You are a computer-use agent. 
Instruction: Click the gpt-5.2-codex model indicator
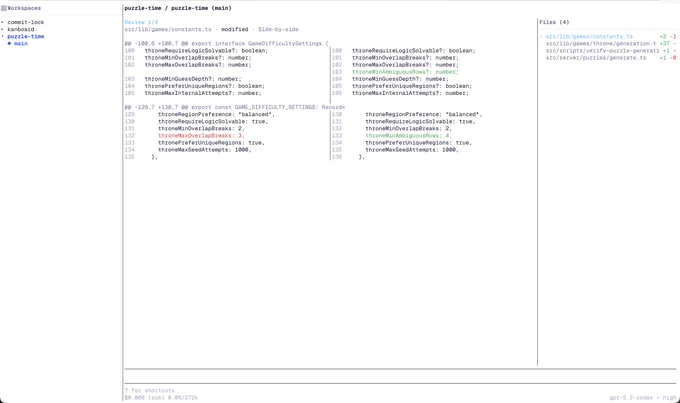click(631, 397)
